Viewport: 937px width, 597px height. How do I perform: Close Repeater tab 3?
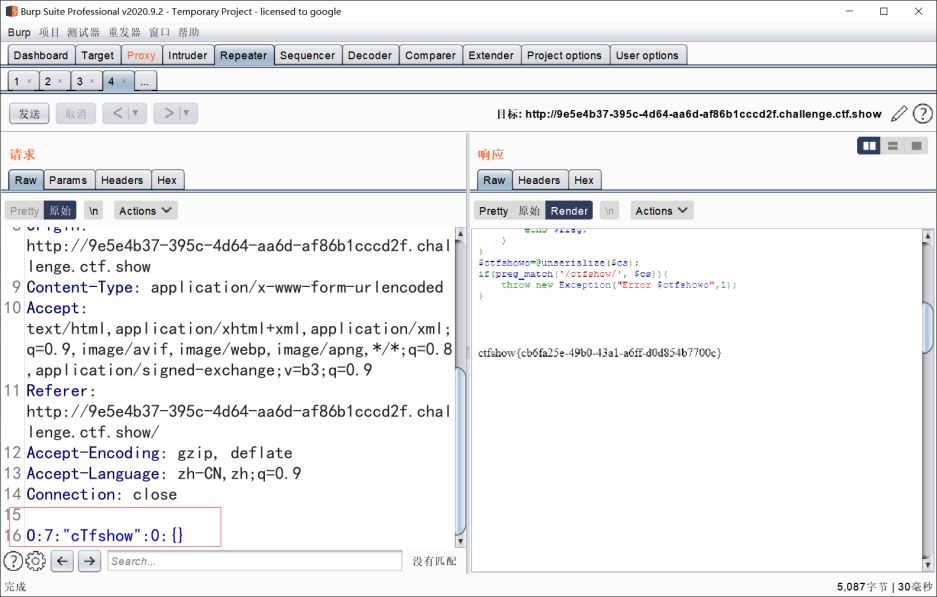[x=92, y=81]
